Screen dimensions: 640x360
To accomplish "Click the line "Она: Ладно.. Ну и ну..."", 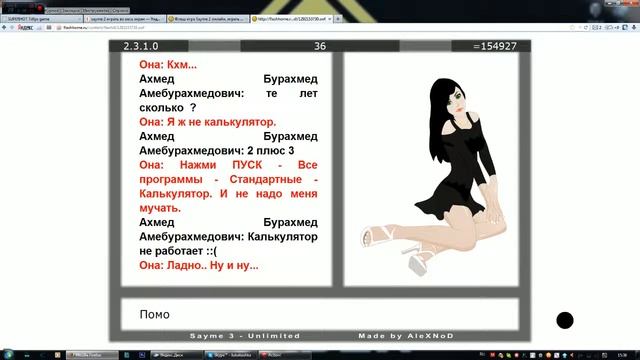I will (x=199, y=265).
